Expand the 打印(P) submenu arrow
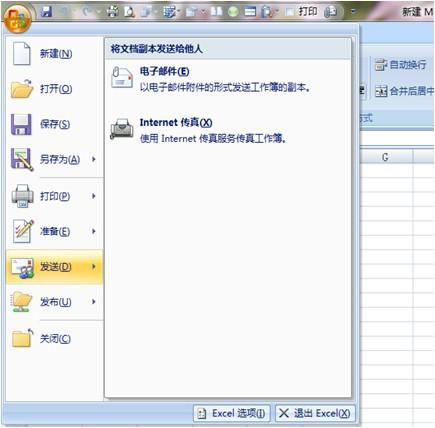The width and height of the screenshot is (435, 428). tap(94, 196)
